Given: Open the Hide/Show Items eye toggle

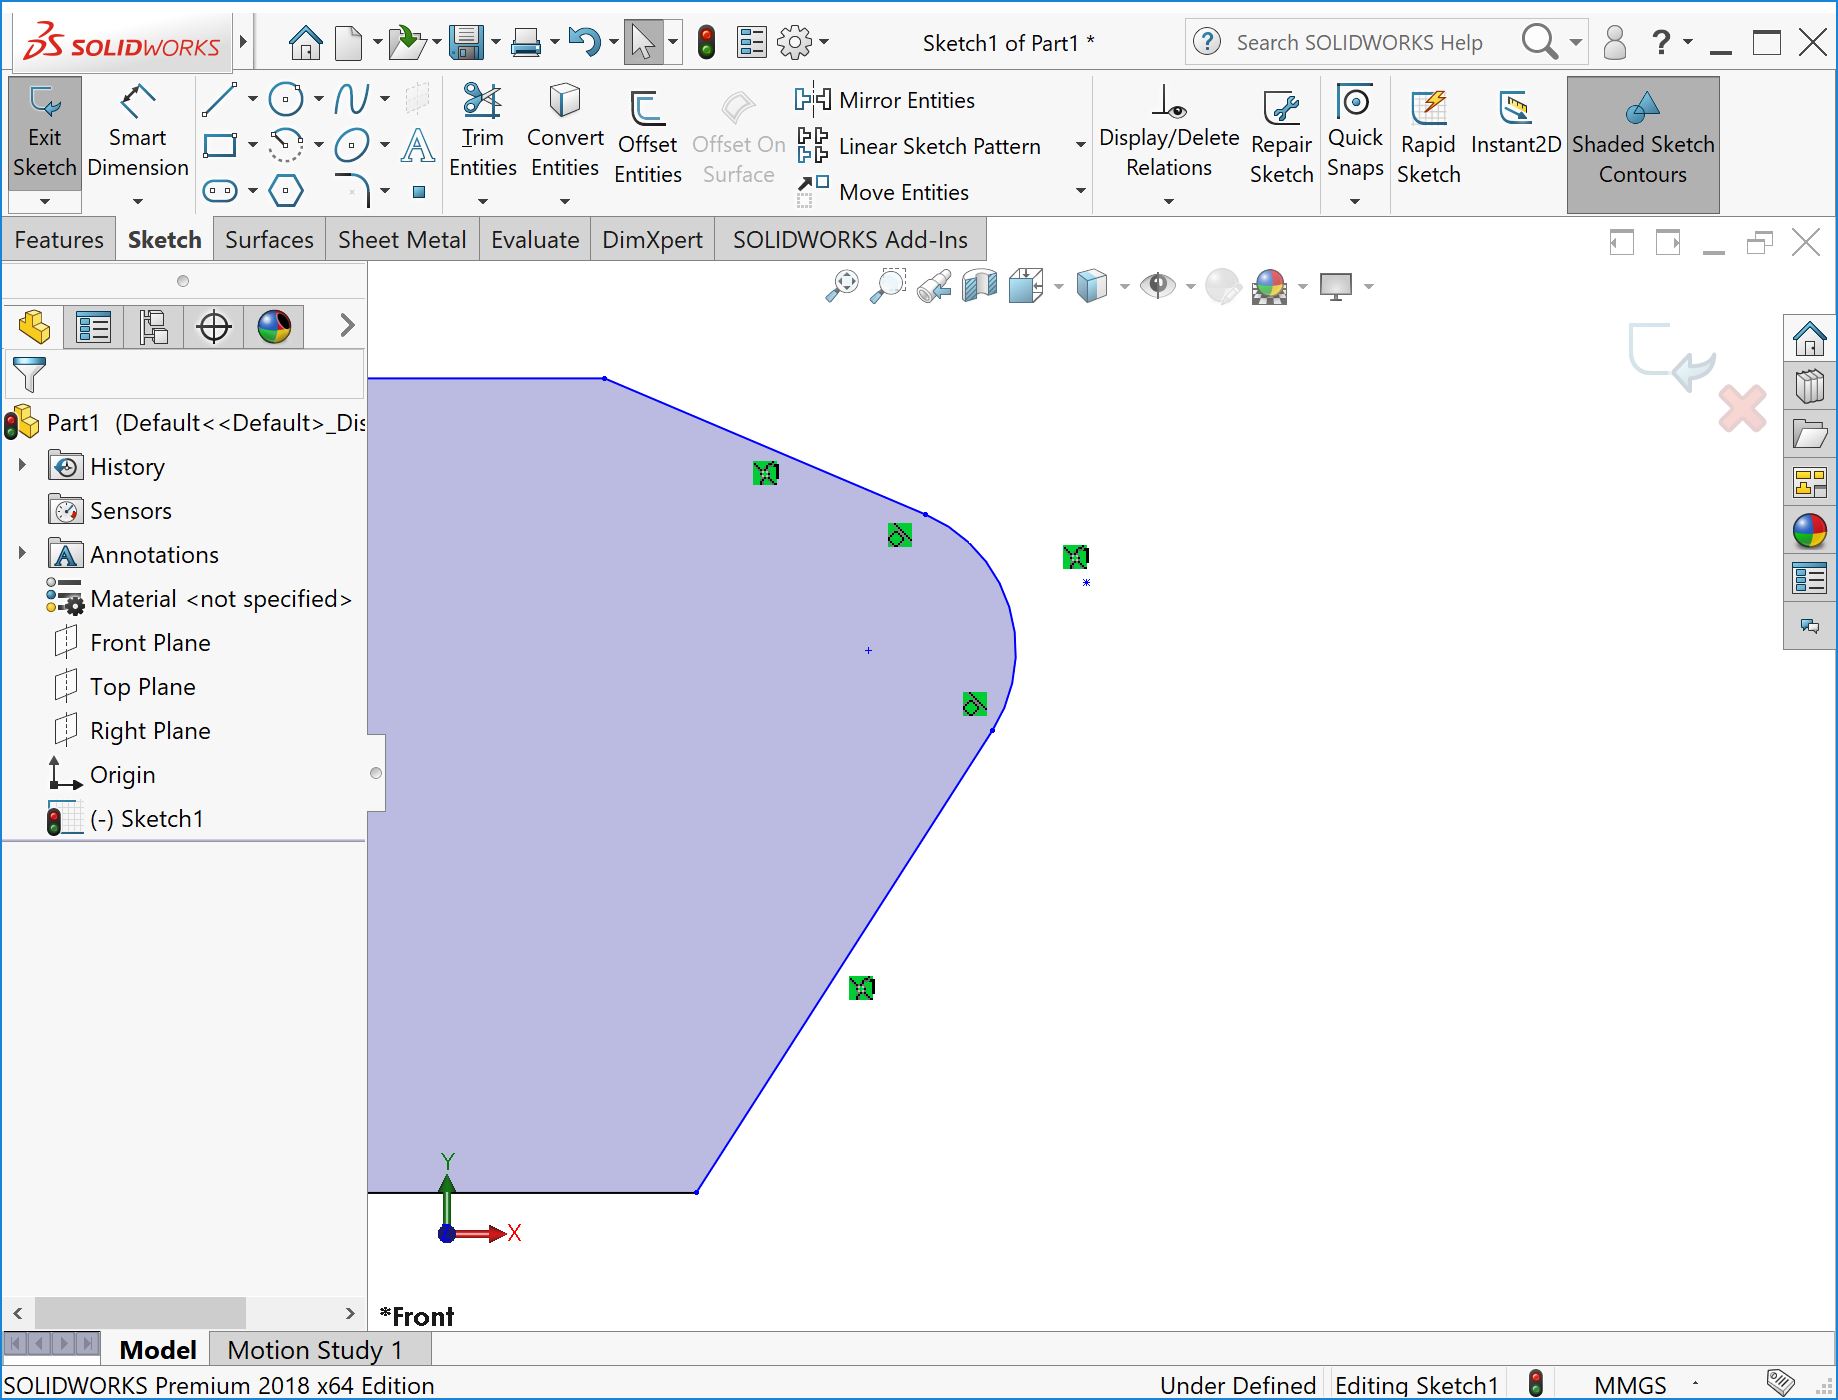Looking at the screenshot, I should click(x=1157, y=286).
